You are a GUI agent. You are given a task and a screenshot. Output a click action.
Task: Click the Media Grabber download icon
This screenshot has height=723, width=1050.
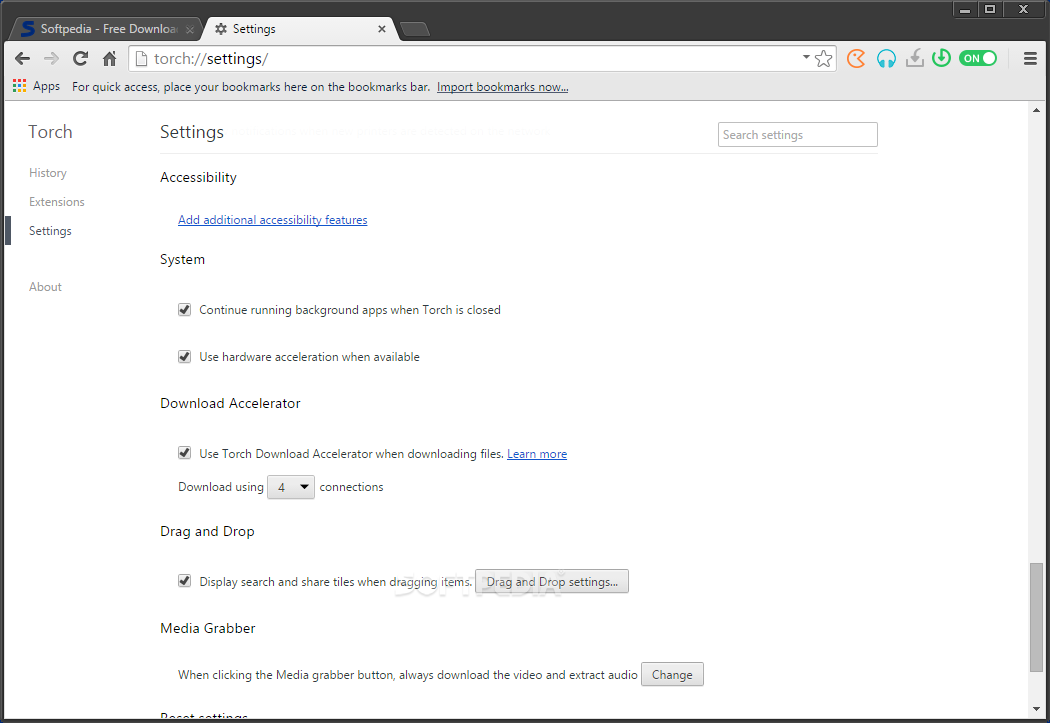pos(914,59)
